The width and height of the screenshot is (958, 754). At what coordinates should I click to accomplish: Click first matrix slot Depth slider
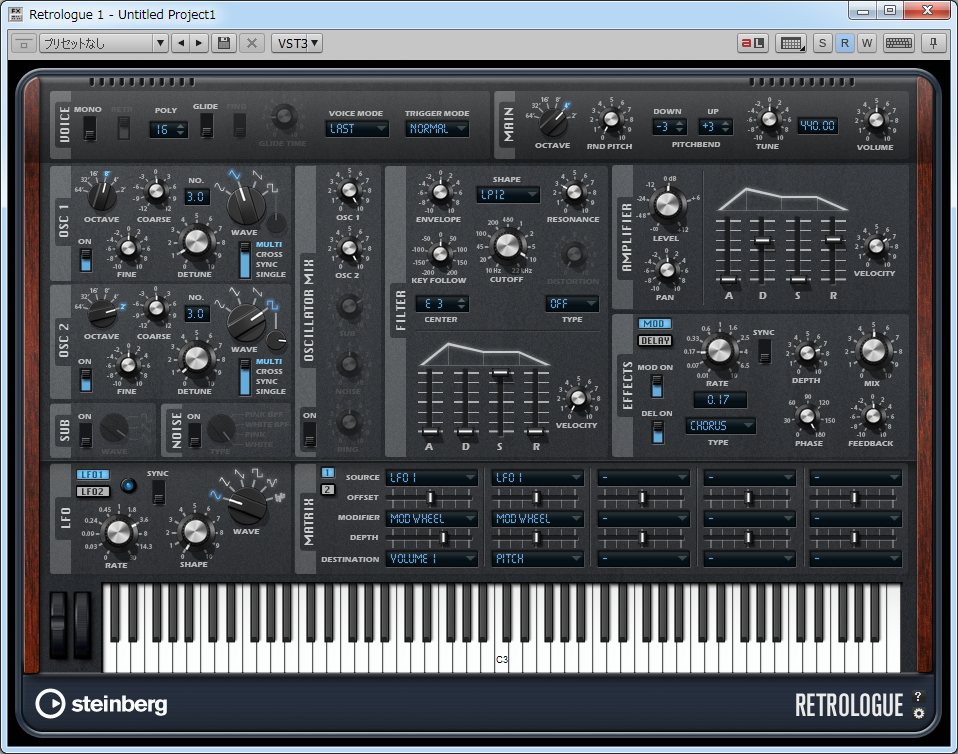tap(431, 538)
